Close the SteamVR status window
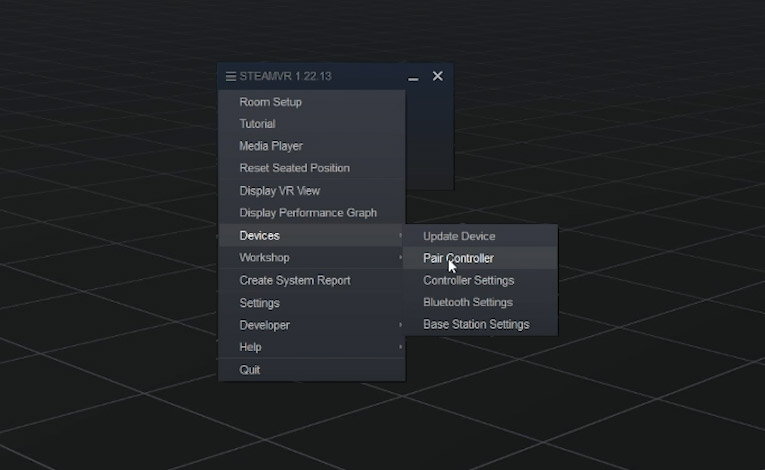The height and width of the screenshot is (470, 765). coord(437,76)
